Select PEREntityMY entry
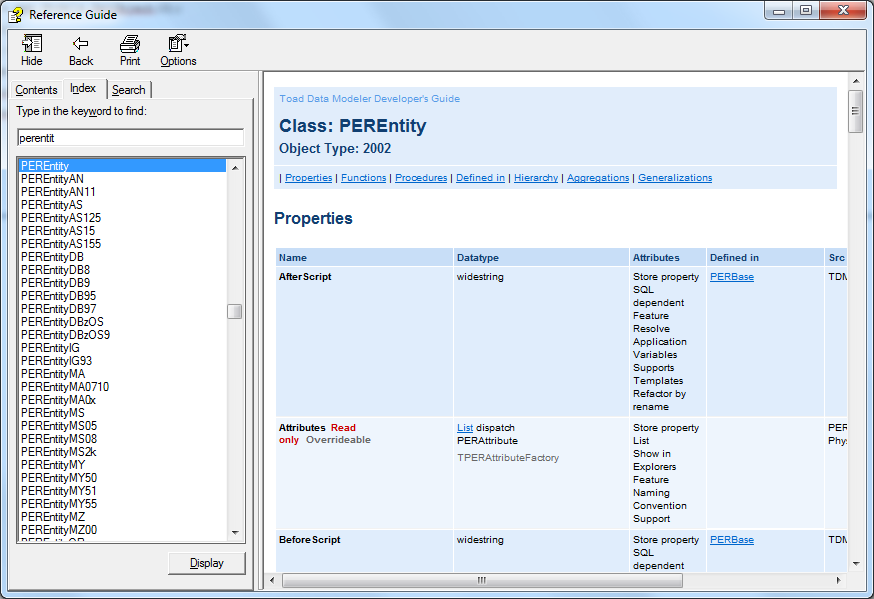Image resolution: width=874 pixels, height=599 pixels. (53, 465)
